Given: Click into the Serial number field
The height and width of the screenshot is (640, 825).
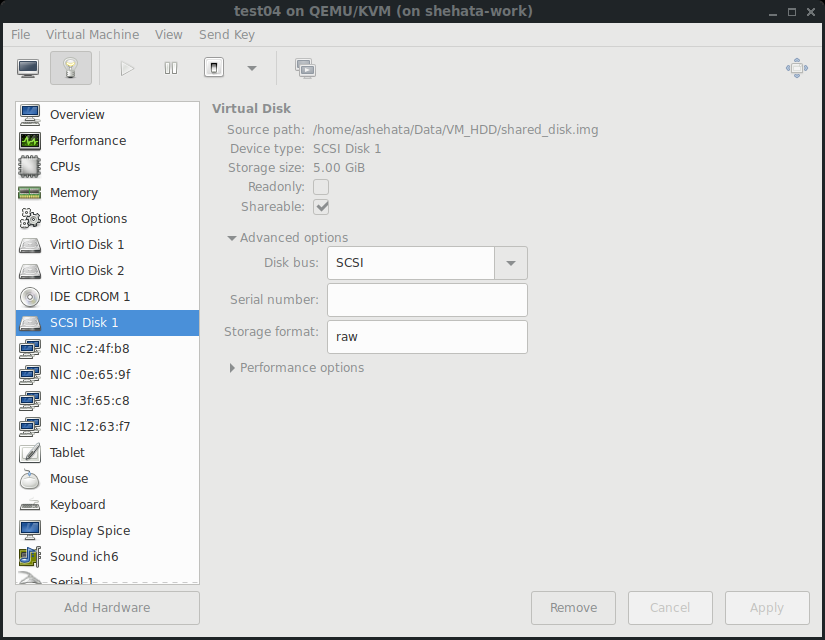Looking at the screenshot, I should pos(427,300).
